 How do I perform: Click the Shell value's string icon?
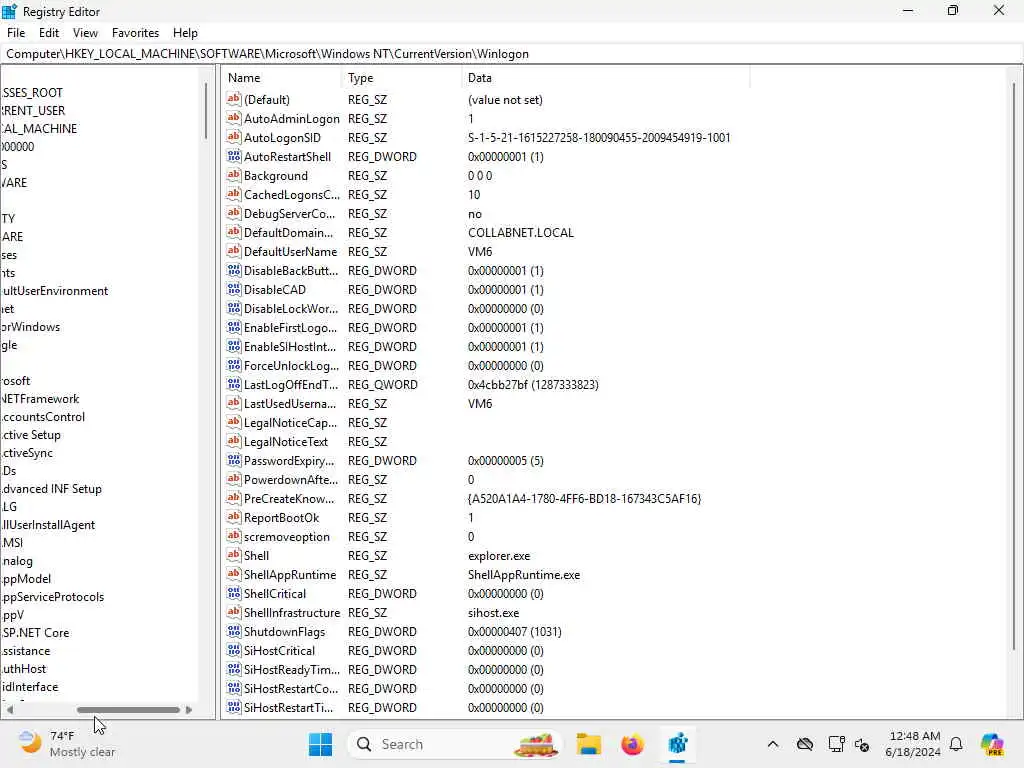pyautogui.click(x=234, y=555)
